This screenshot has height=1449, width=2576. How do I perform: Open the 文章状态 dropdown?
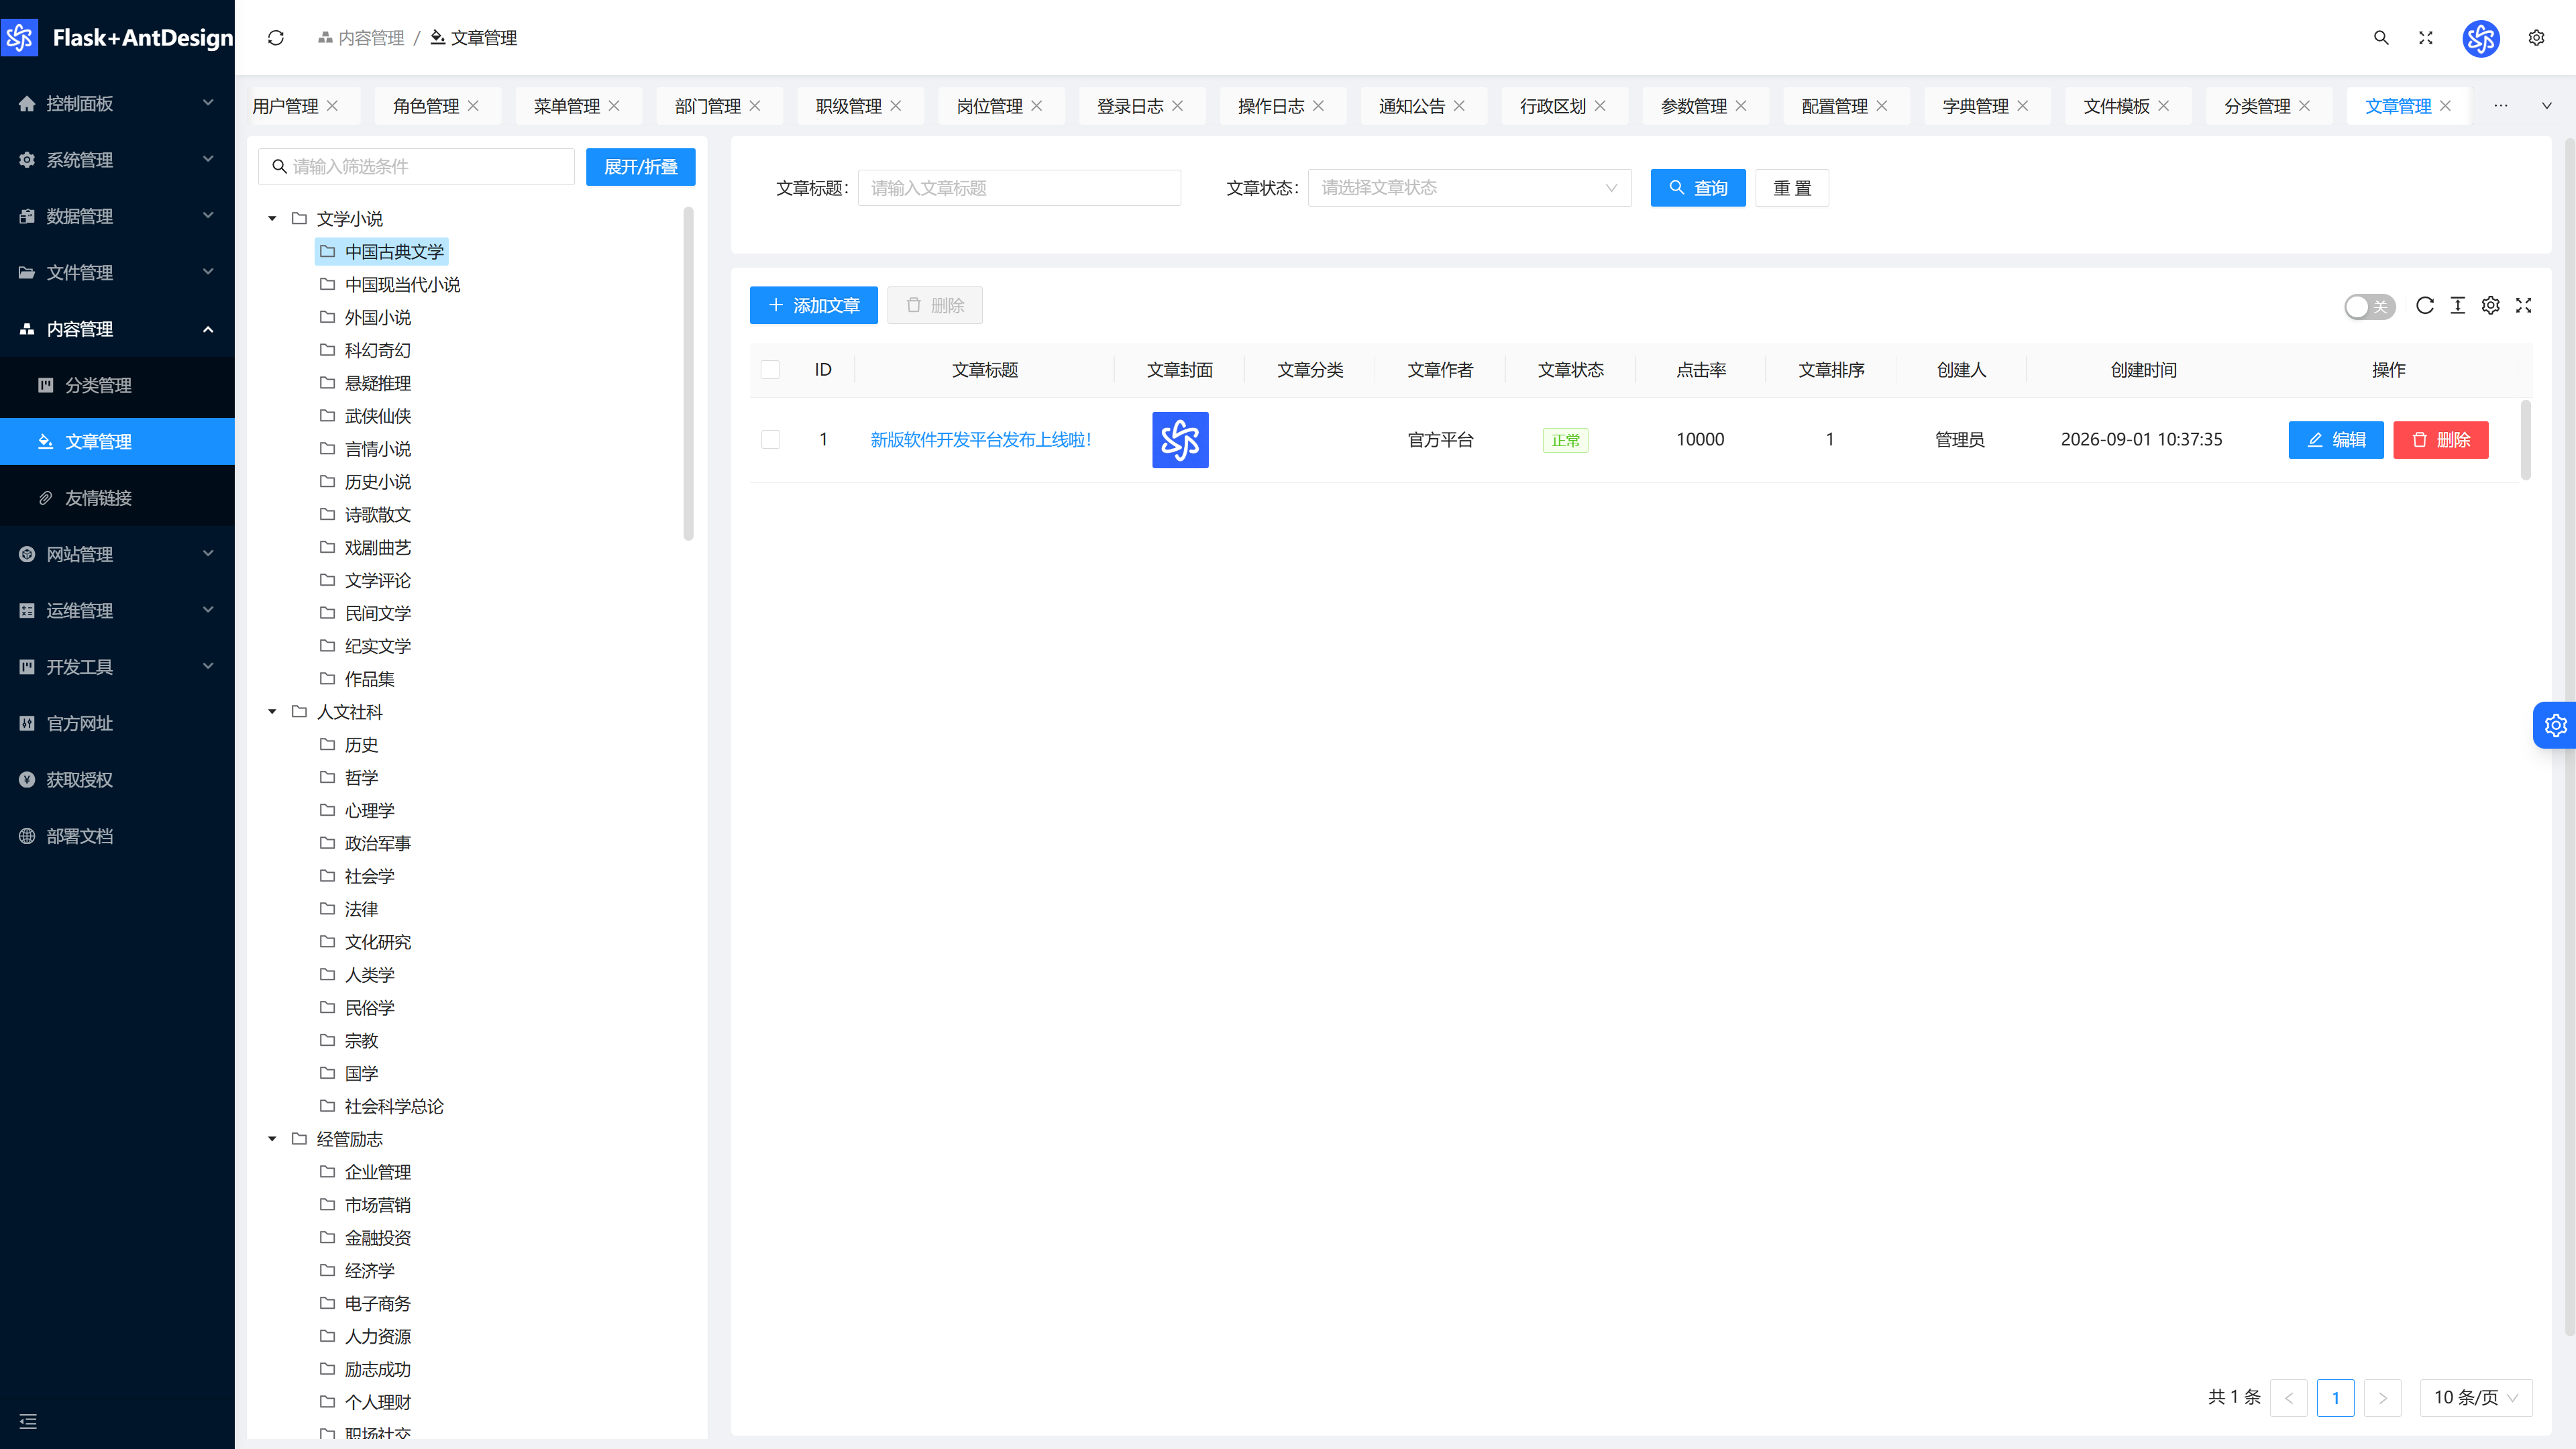click(1469, 188)
